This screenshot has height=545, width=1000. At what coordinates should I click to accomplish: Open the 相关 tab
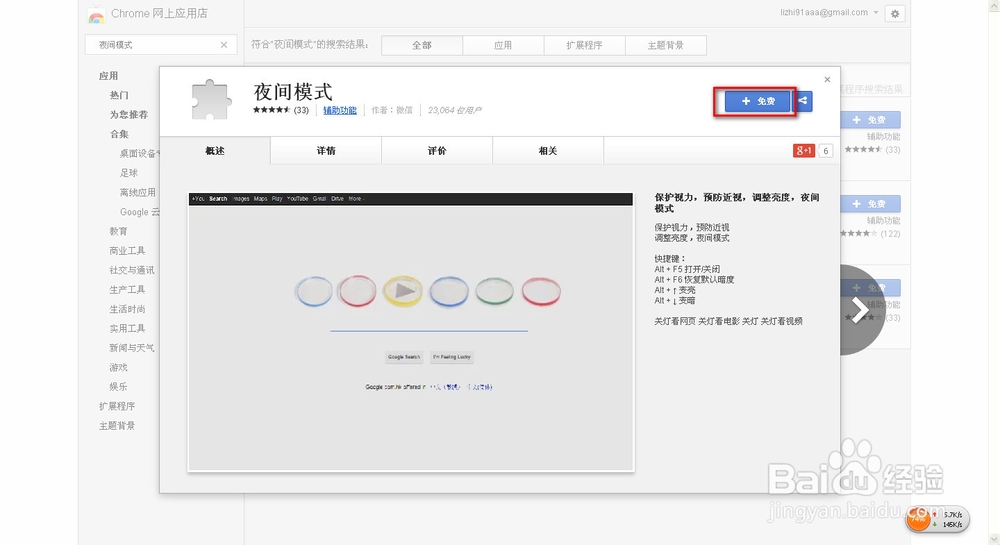coord(548,150)
